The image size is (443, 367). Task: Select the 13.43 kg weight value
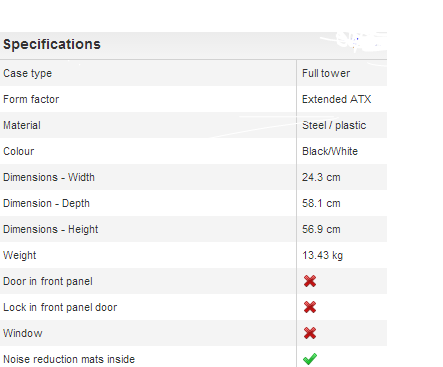[323, 256]
